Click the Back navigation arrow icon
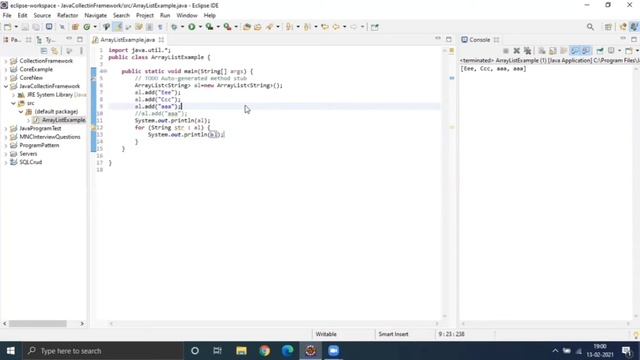This screenshot has width=640, height=360. 336,27
